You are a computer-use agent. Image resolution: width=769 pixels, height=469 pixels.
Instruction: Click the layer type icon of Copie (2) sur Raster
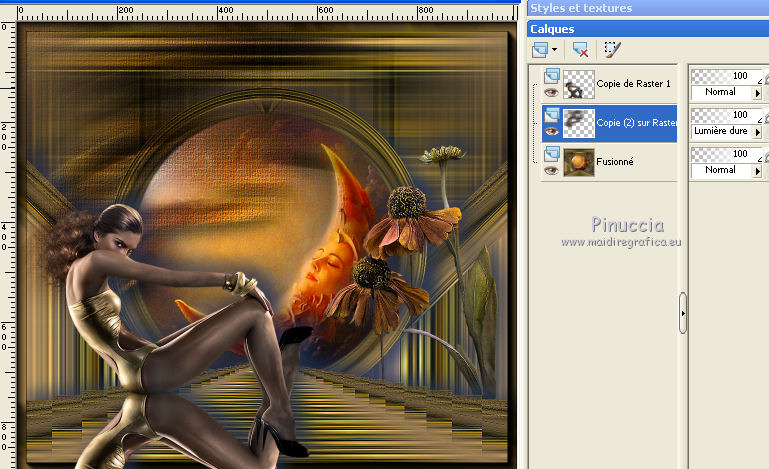(x=552, y=114)
